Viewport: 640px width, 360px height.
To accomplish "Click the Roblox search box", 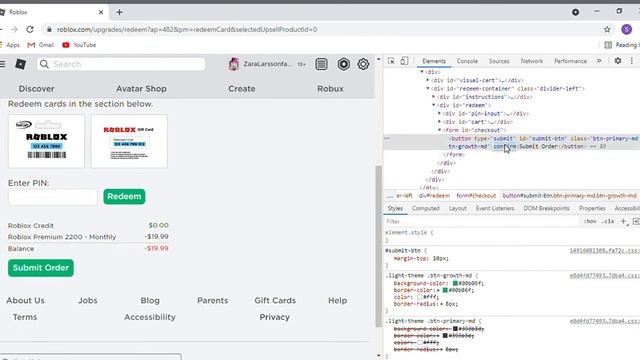I will [x=121, y=64].
